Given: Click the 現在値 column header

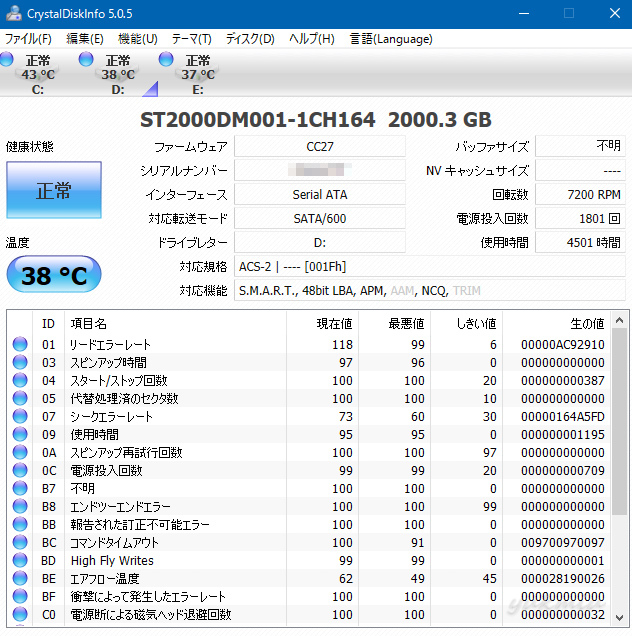Looking at the screenshot, I should pyautogui.click(x=322, y=323).
